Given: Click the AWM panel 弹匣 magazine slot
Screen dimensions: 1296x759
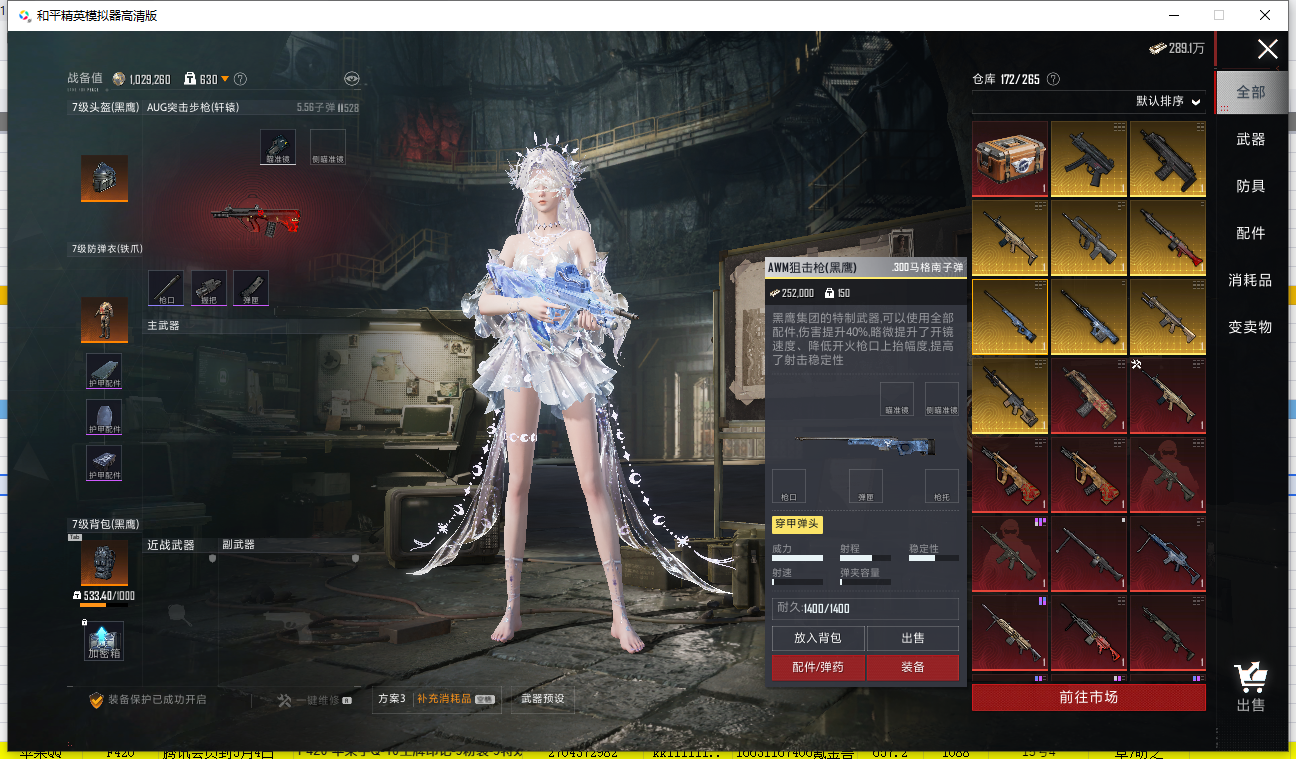Looking at the screenshot, I should click(866, 486).
